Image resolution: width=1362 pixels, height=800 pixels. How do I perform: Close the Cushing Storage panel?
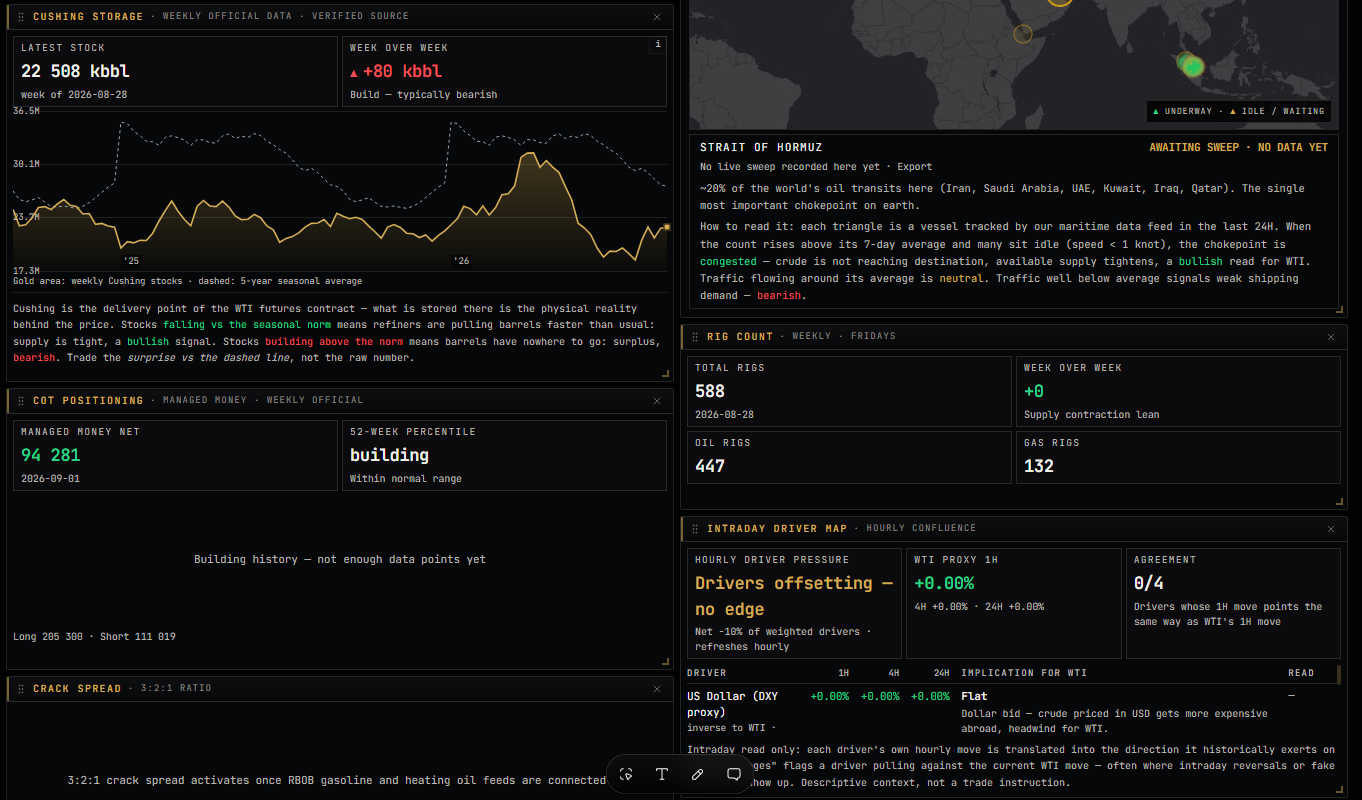tap(657, 17)
